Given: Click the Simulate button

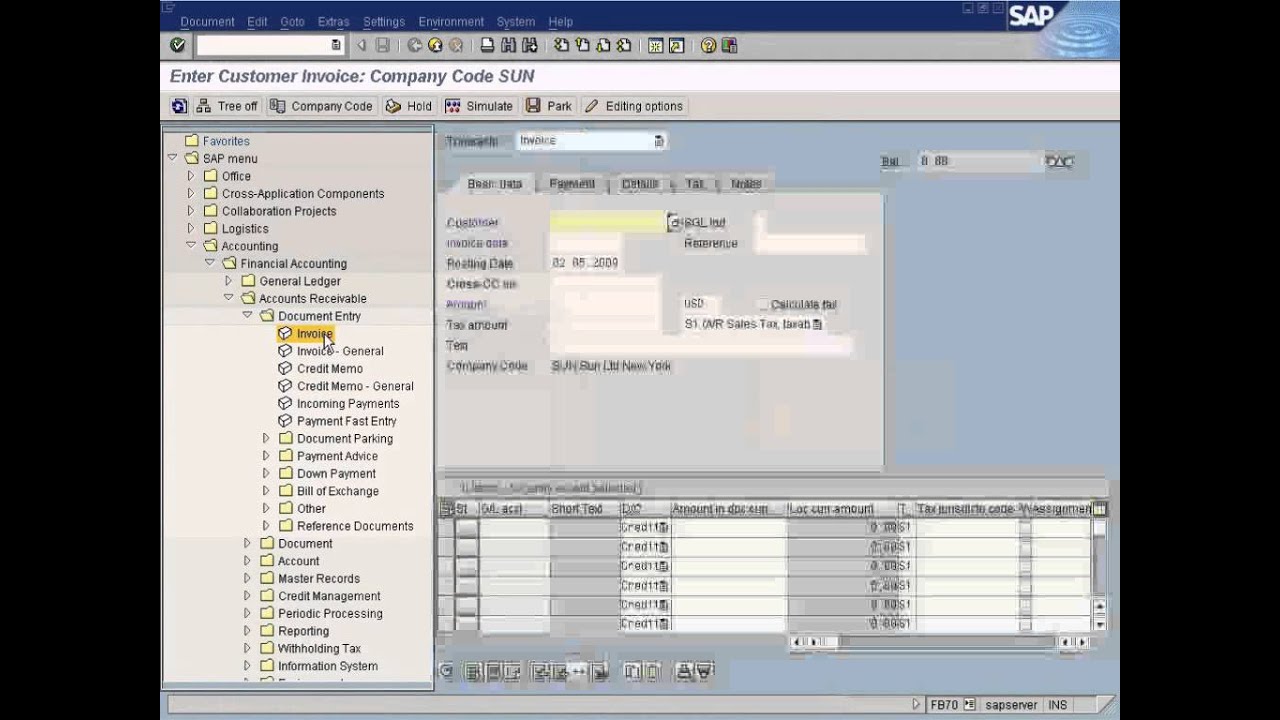Looking at the screenshot, I should point(479,106).
